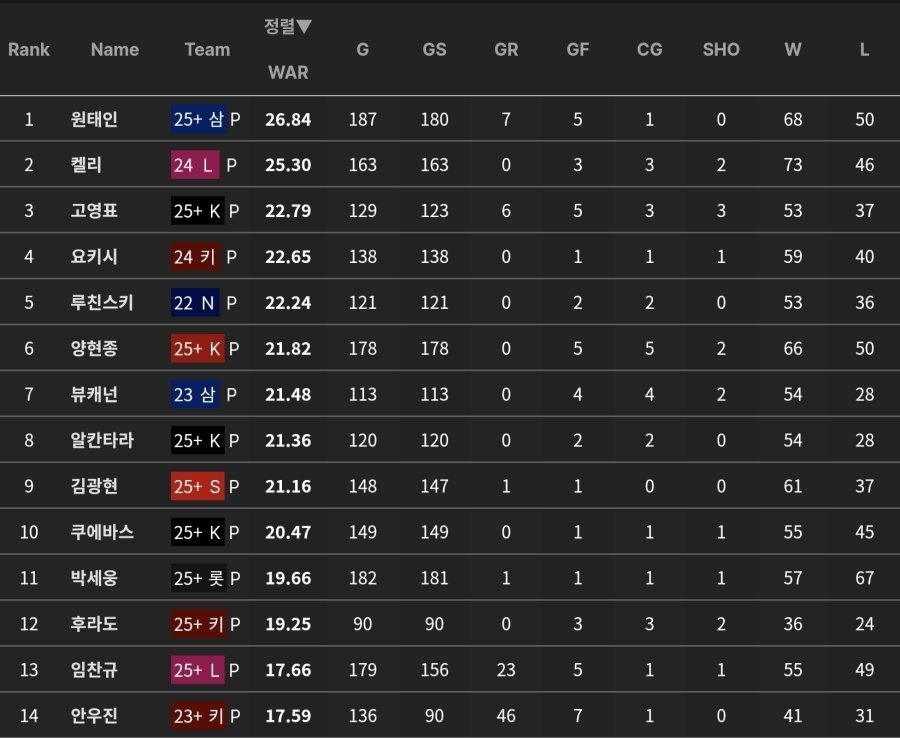Click 박세웅's 25+ 롯 team badge
Image resolution: width=900 pixels, height=738 pixels.
(x=198, y=578)
